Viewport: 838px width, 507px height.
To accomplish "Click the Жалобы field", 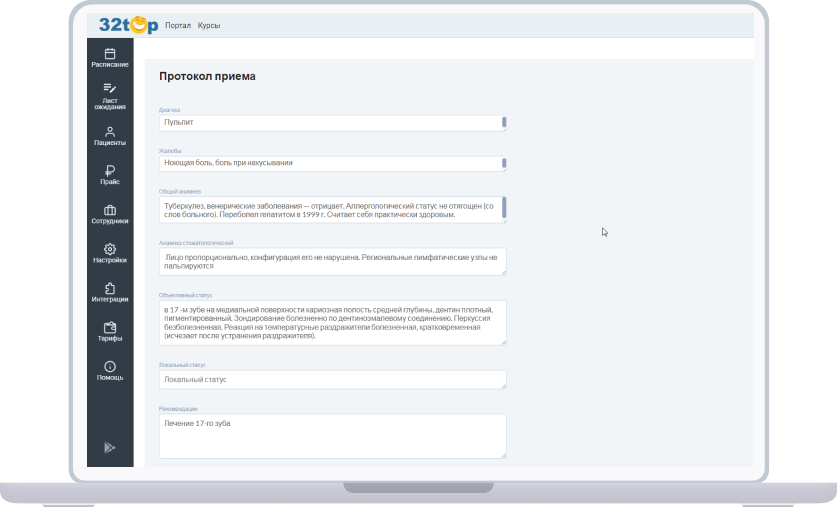I will point(332,163).
